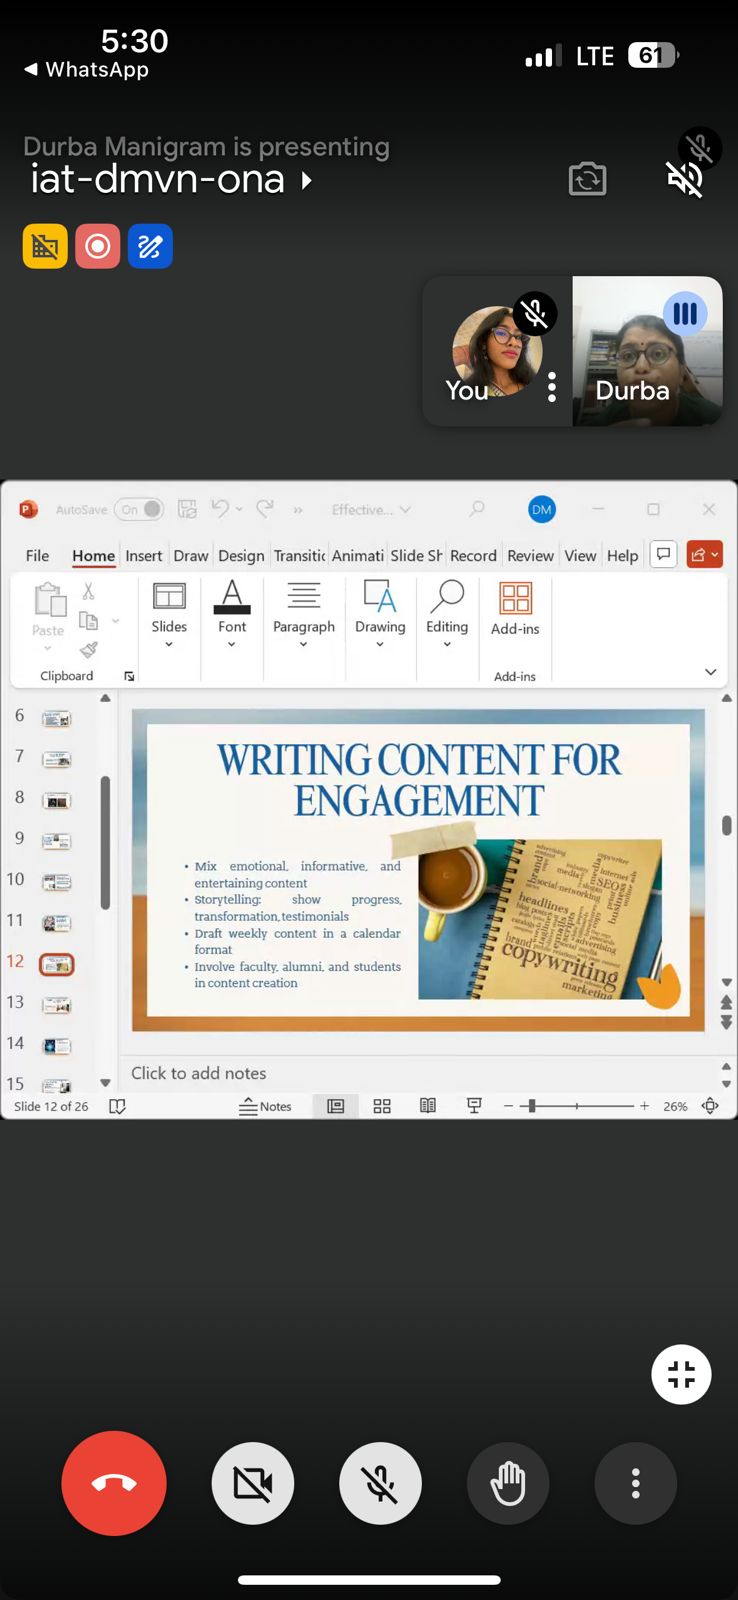The height and width of the screenshot is (1600, 738).
Task: Open the Insert ribbon tab
Action: click(143, 556)
